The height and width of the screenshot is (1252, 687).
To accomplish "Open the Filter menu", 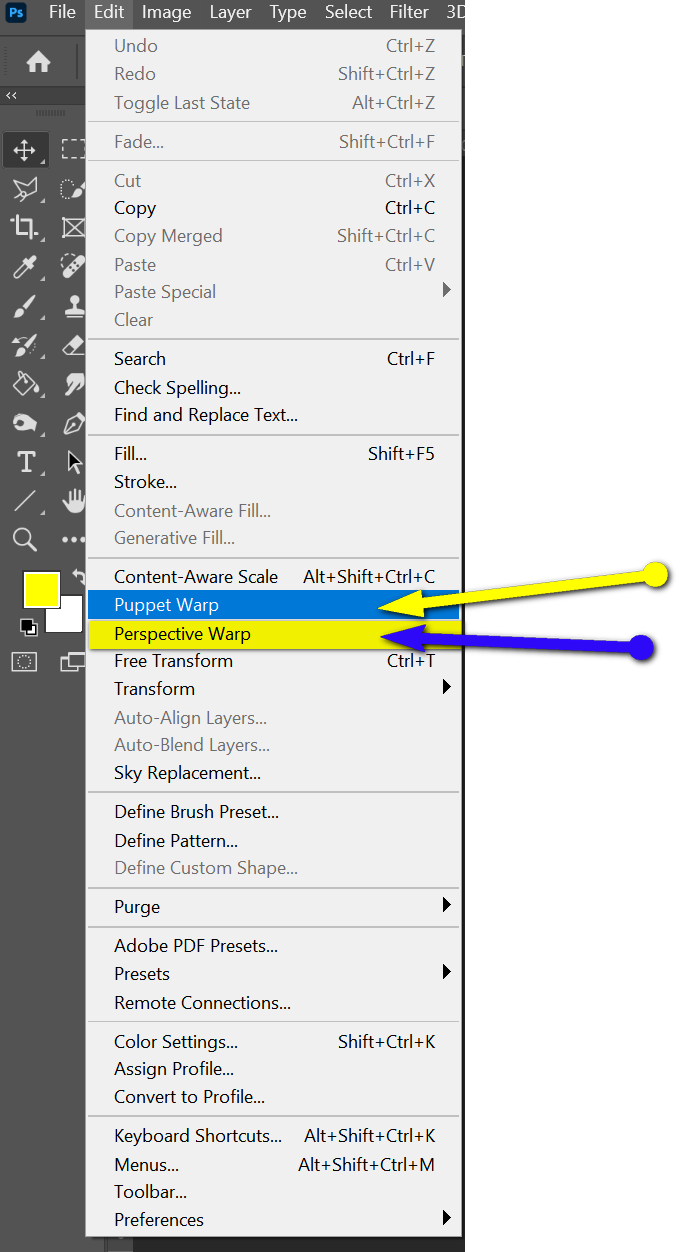I will [x=408, y=12].
